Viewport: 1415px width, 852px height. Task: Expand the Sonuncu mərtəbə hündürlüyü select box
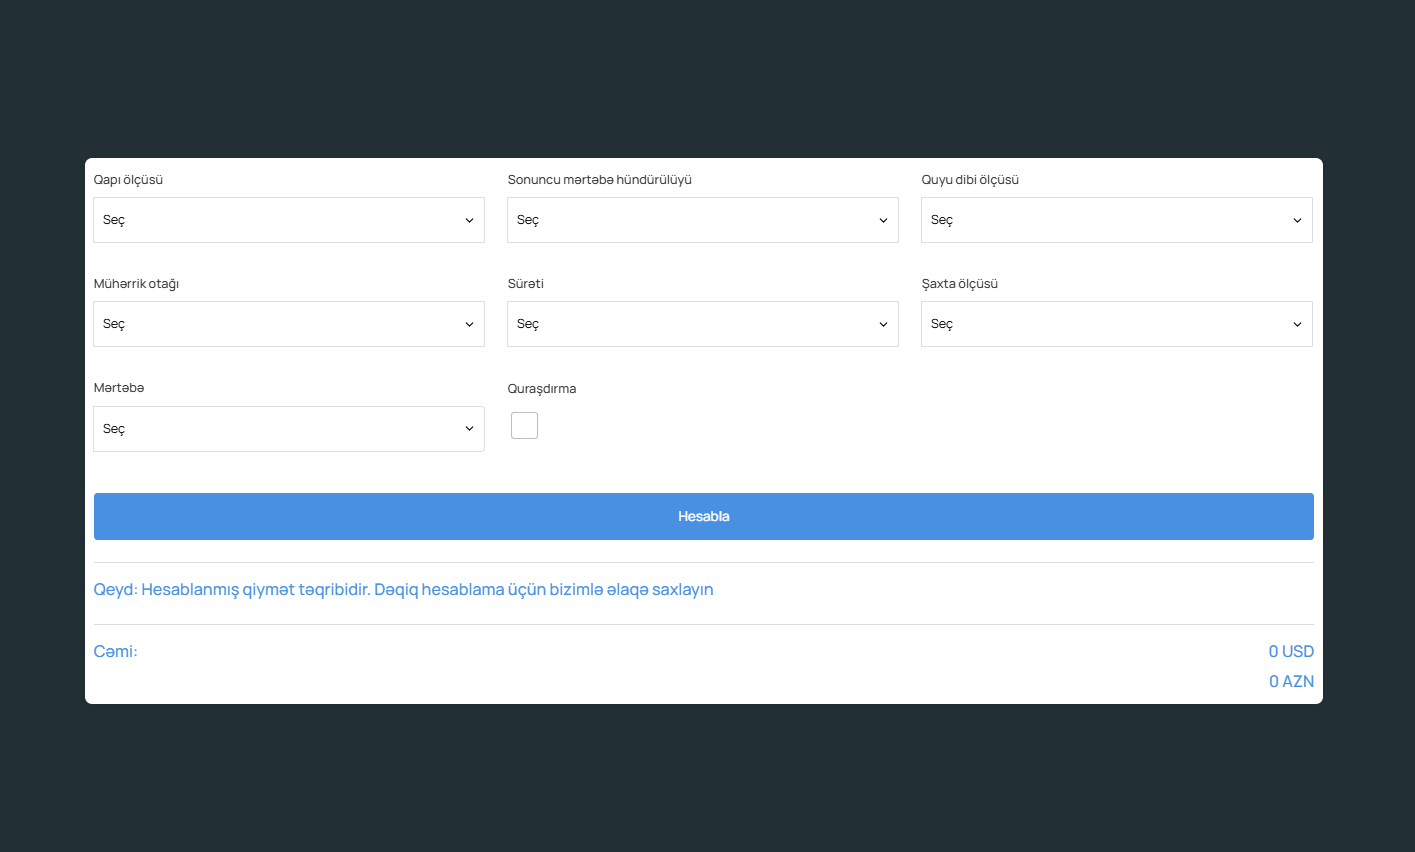(x=702, y=220)
